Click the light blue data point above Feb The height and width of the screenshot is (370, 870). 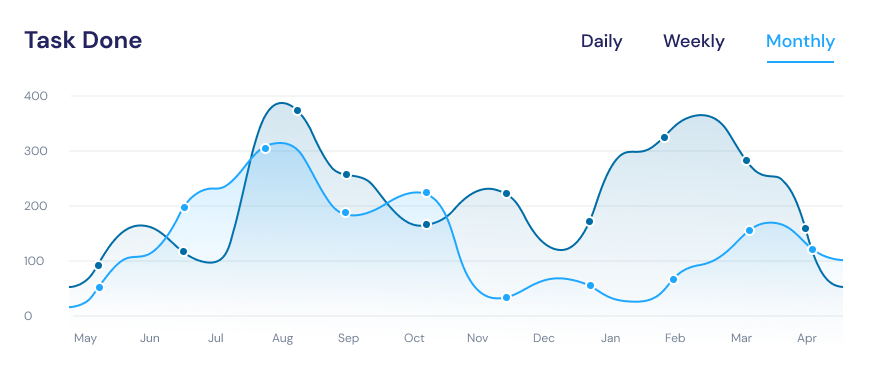(x=674, y=280)
